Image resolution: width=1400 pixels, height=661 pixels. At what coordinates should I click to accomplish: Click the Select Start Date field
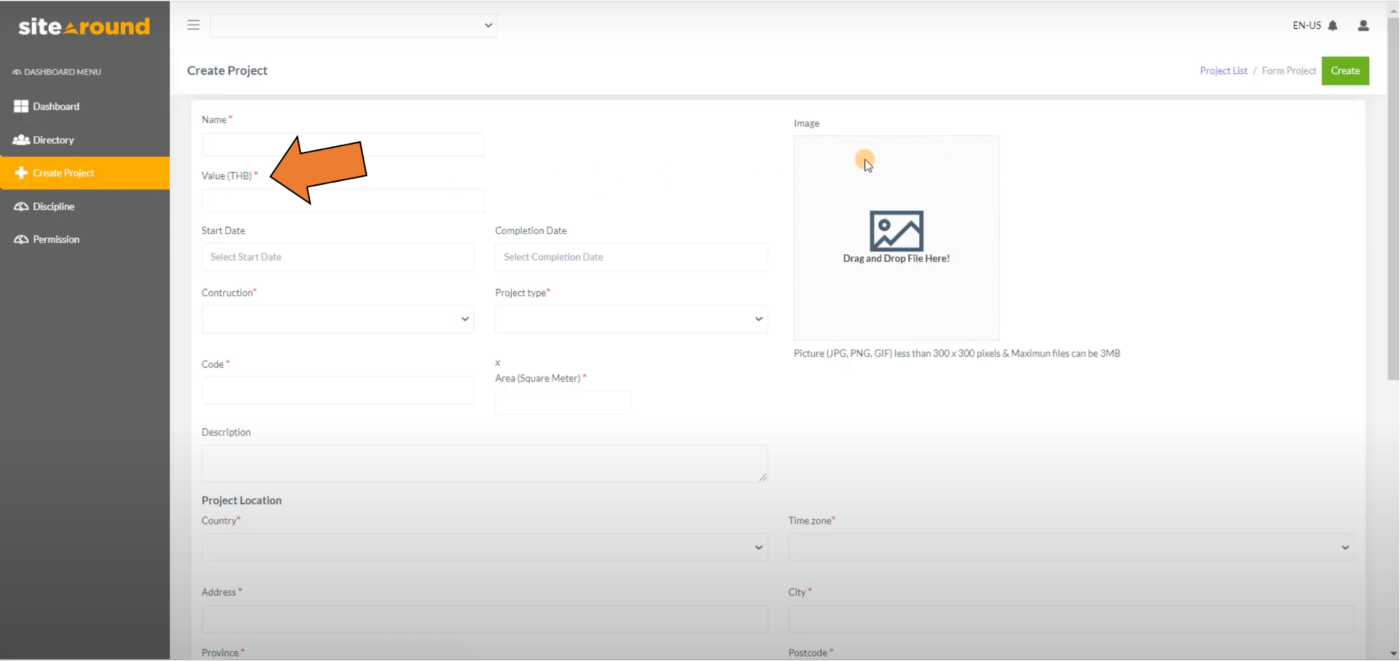pyautogui.click(x=337, y=257)
